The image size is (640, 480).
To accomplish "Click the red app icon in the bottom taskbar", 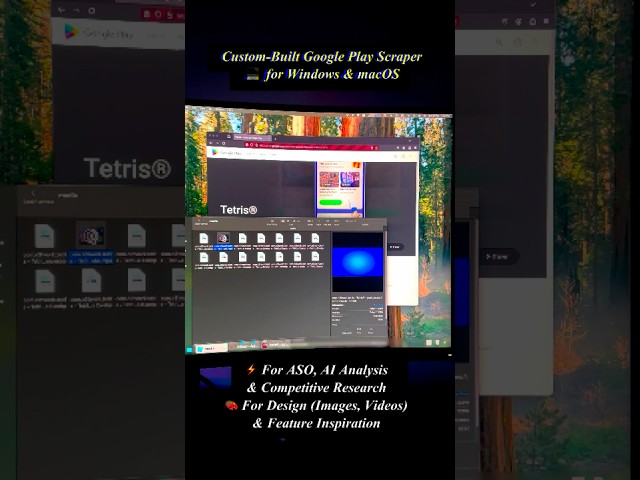I will point(264,345).
